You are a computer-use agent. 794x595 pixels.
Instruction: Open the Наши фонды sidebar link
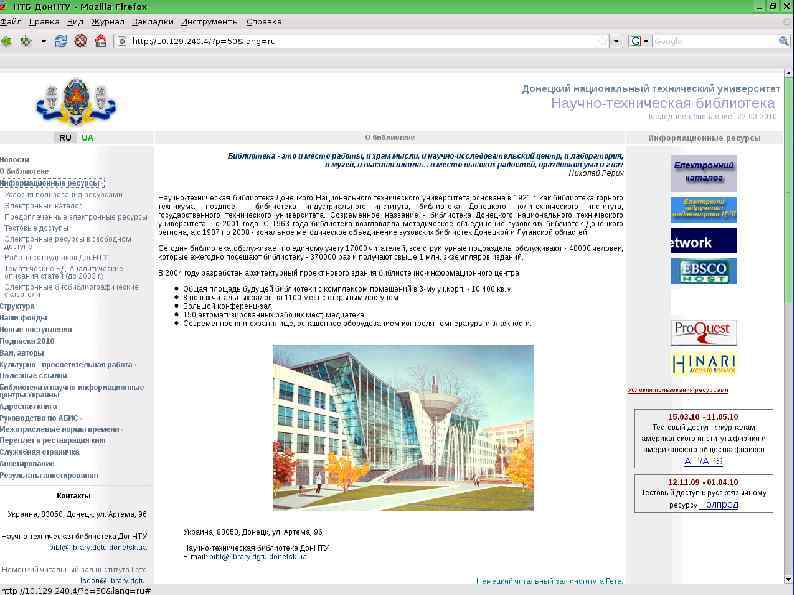(x=23, y=318)
